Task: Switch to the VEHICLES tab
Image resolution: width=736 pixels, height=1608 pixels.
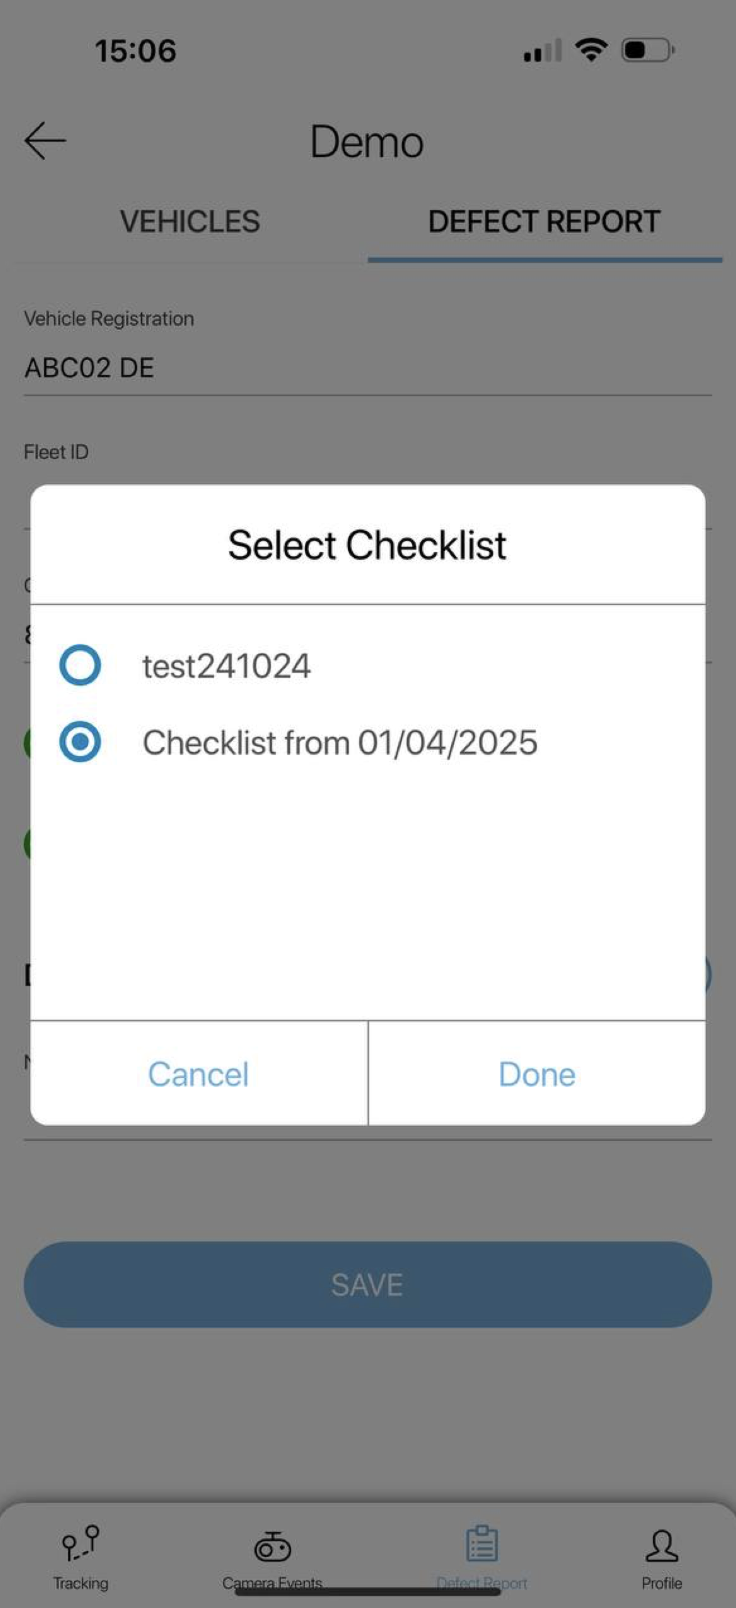Action: click(189, 221)
